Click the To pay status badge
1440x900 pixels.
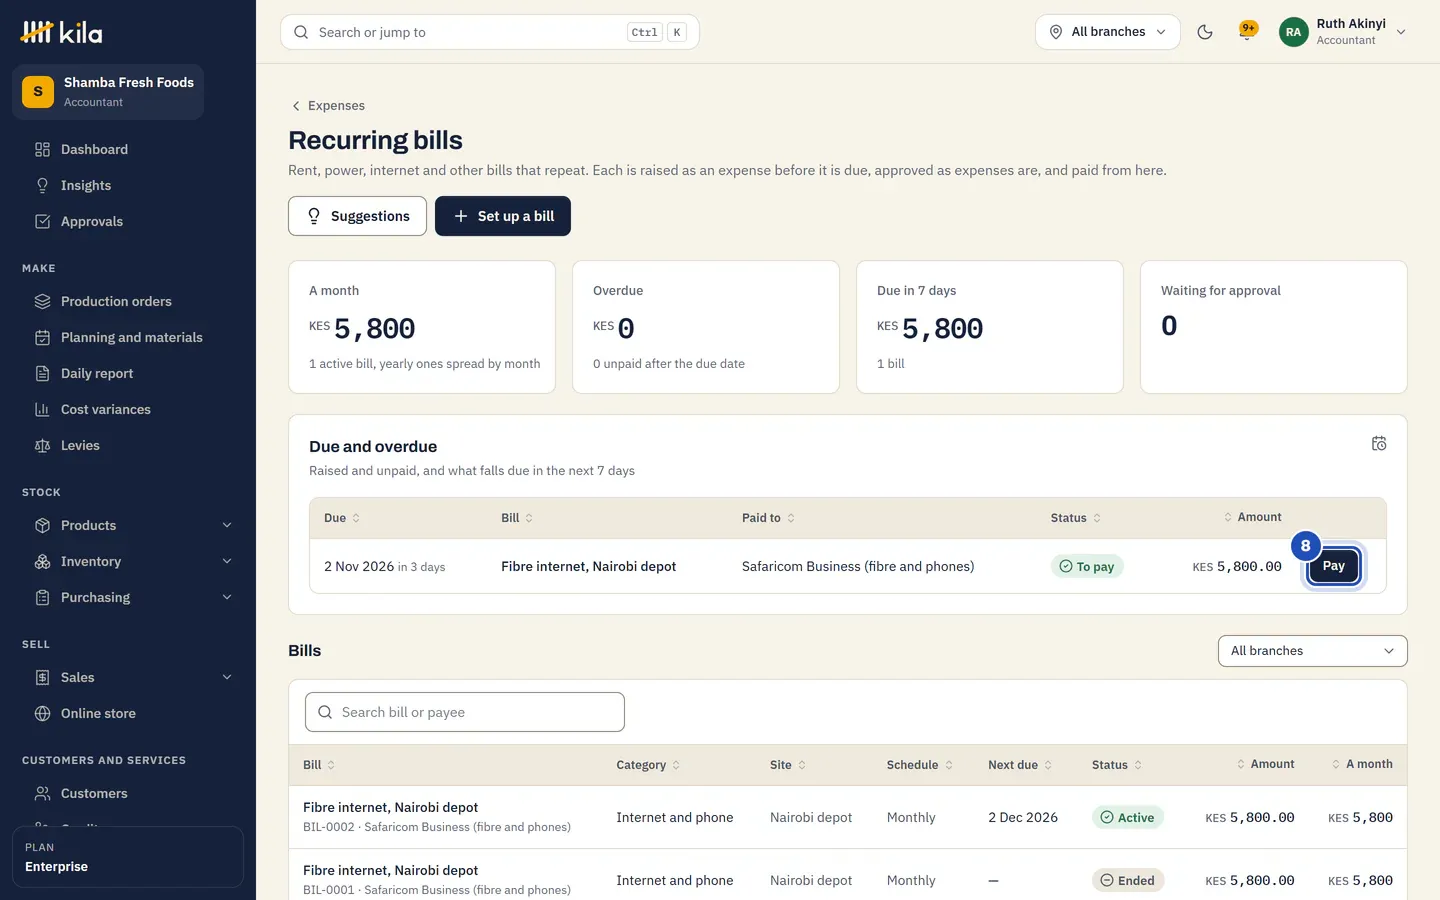pyautogui.click(x=1087, y=566)
